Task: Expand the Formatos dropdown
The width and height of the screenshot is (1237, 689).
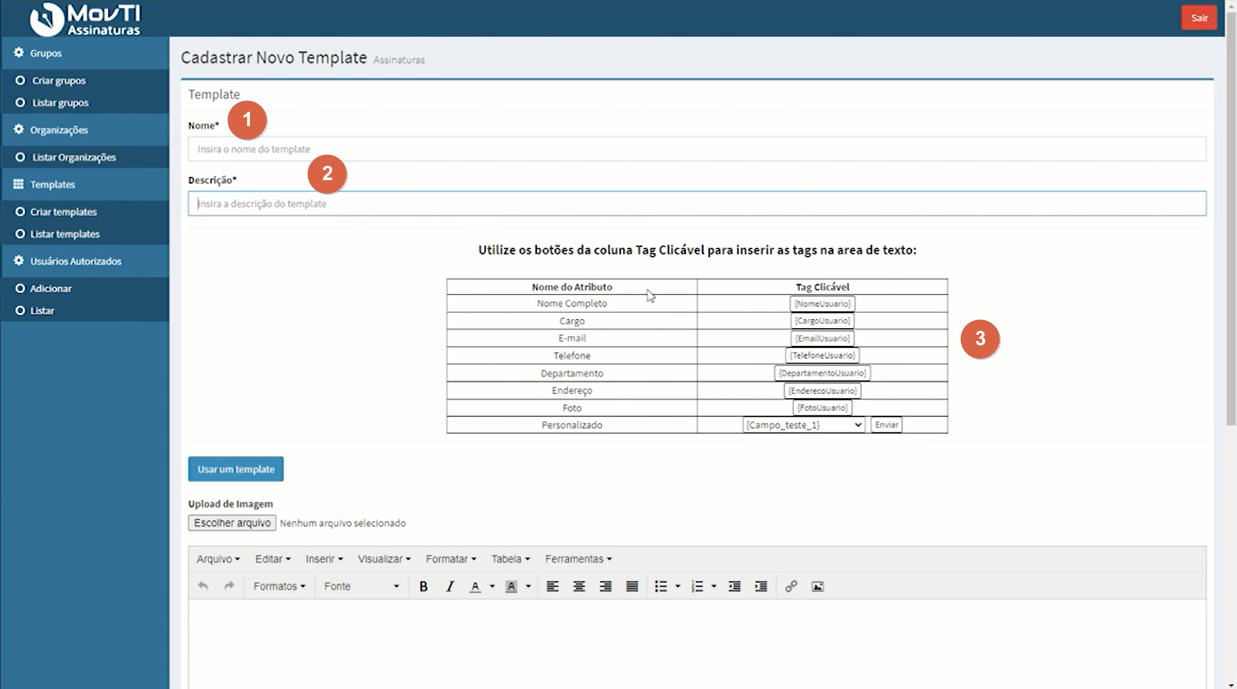Action: [279, 587]
